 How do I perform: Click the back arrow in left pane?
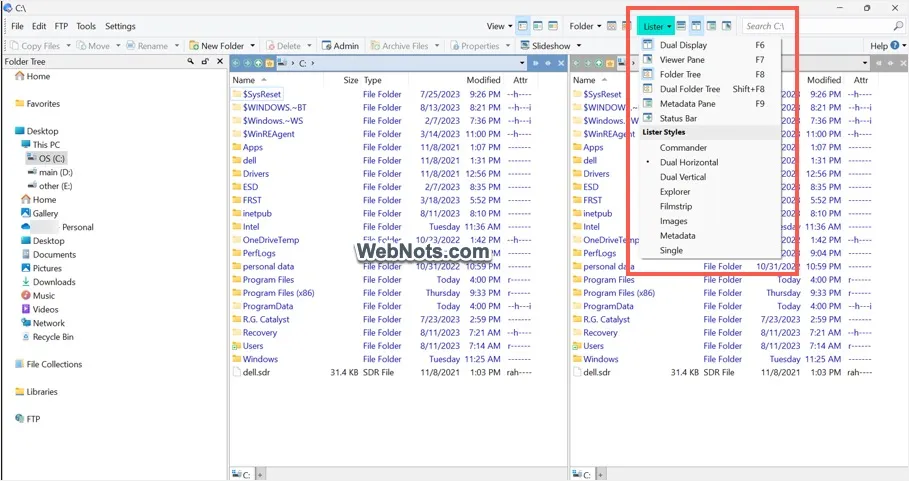pos(236,63)
